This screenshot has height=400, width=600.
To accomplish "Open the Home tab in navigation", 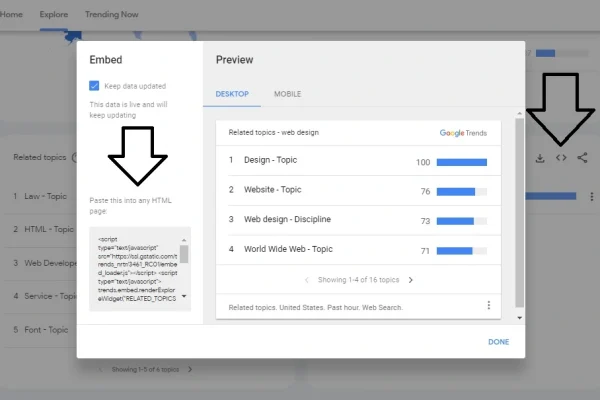I will 11,15.
